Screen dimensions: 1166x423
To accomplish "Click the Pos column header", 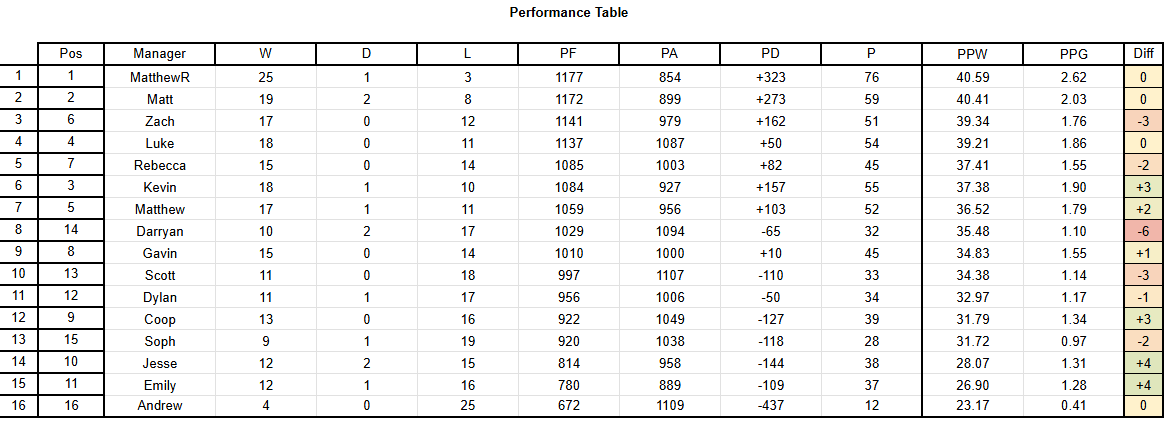I will coord(71,54).
